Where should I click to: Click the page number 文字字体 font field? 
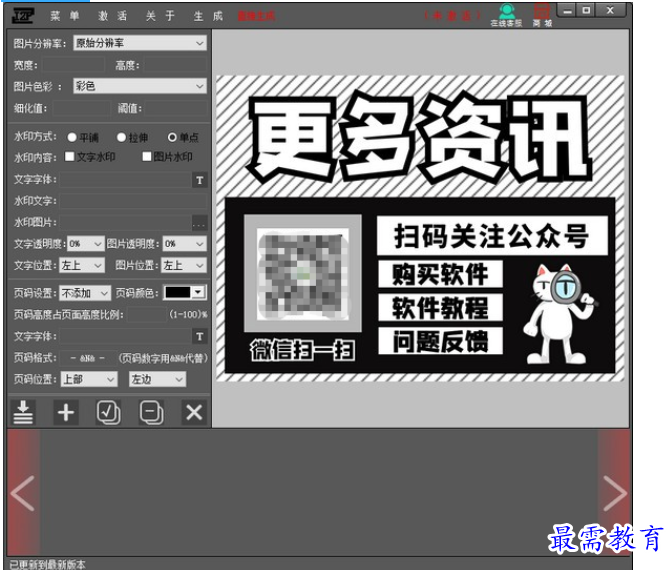(x=126, y=336)
